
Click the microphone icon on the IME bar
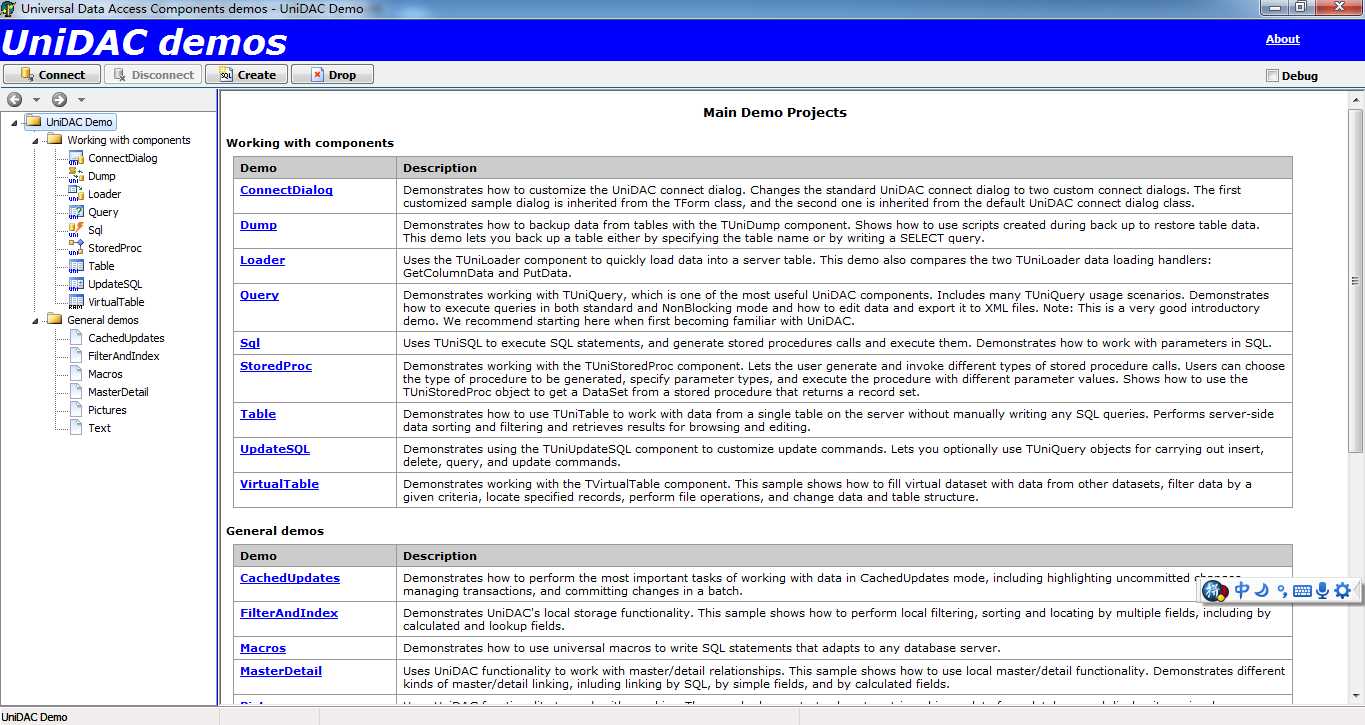(1322, 590)
